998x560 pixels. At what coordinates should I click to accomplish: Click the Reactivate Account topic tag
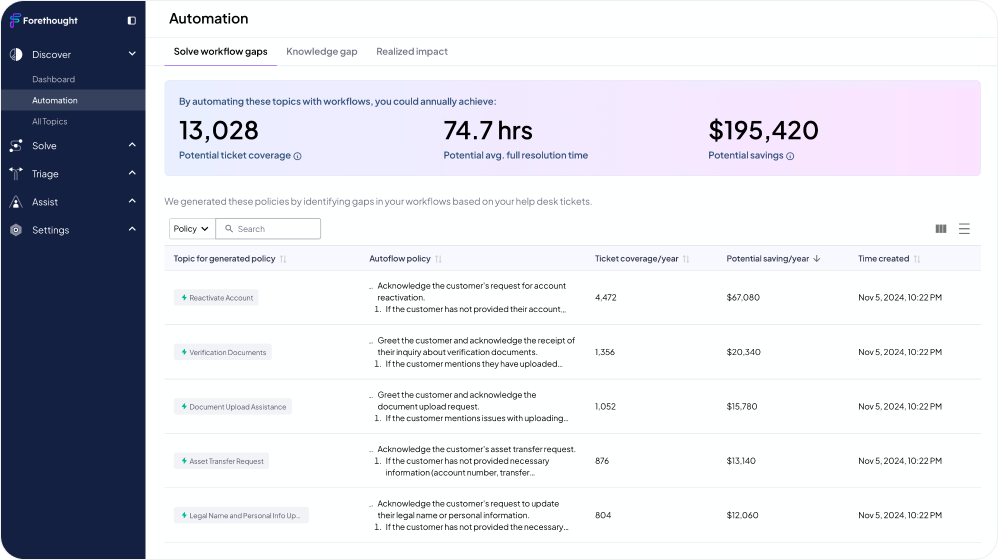(216, 298)
